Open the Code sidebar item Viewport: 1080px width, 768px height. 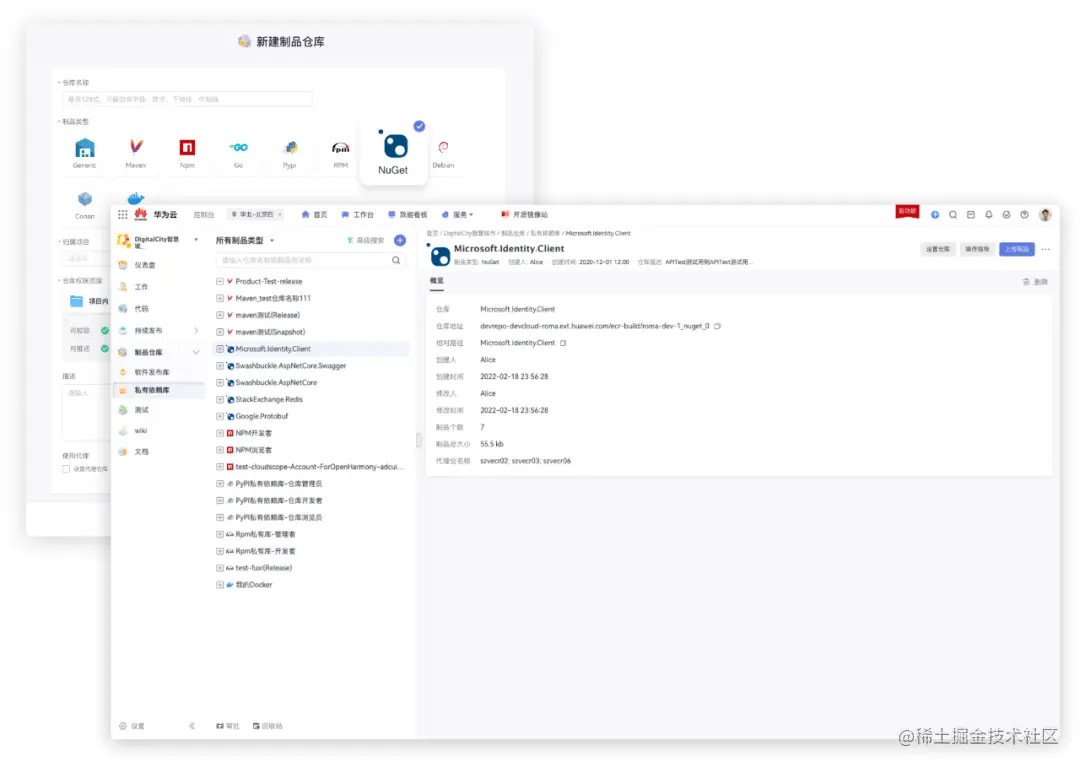141,309
